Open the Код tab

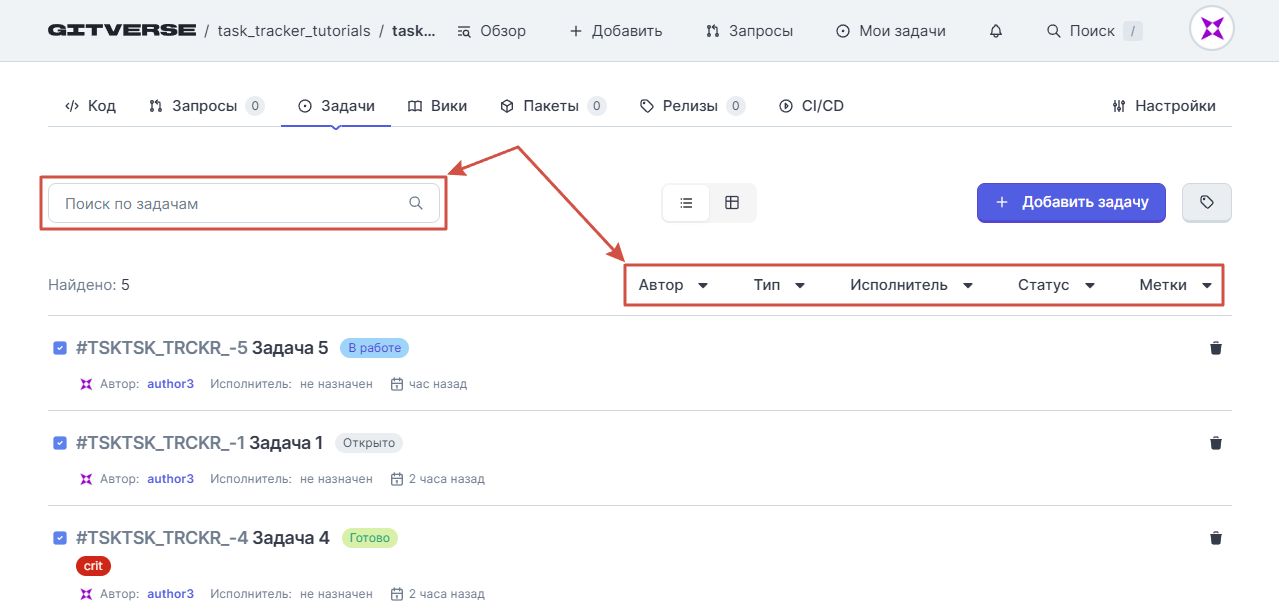coord(90,106)
